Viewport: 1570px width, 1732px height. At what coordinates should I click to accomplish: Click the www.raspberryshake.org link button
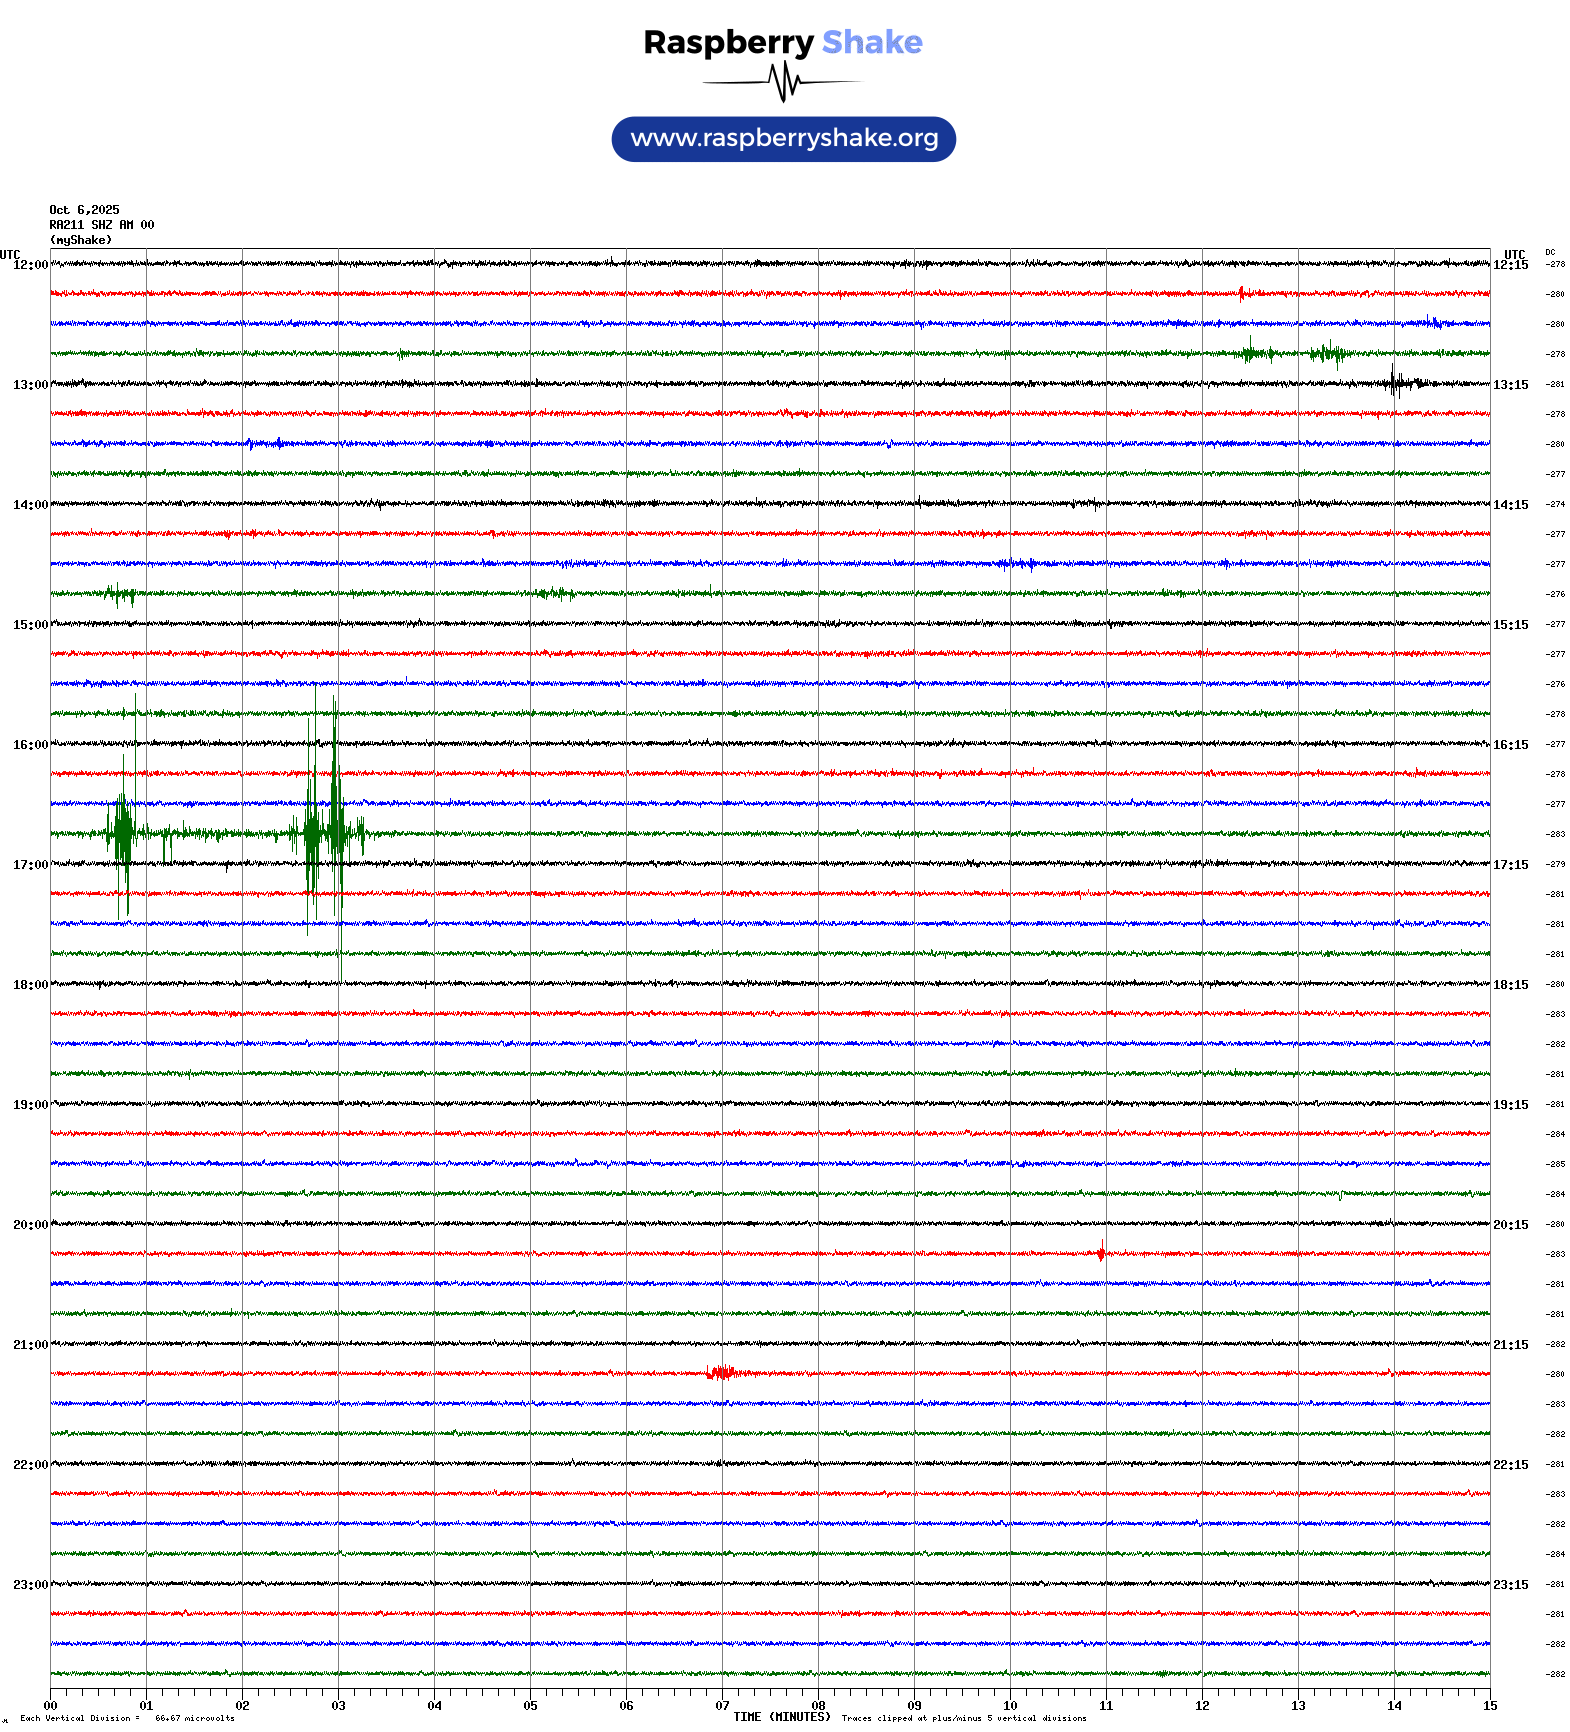click(x=783, y=139)
